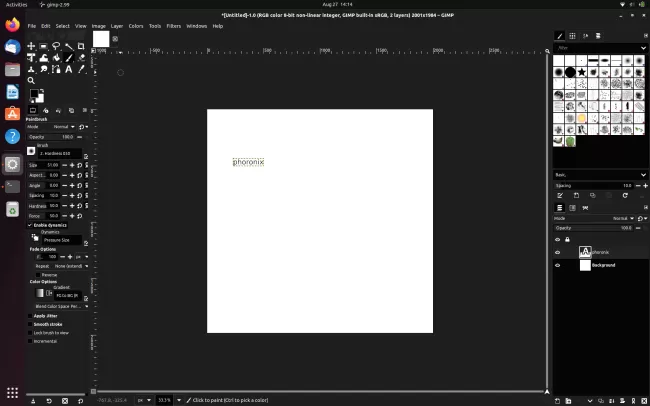Open the Filters menu

click(x=174, y=25)
